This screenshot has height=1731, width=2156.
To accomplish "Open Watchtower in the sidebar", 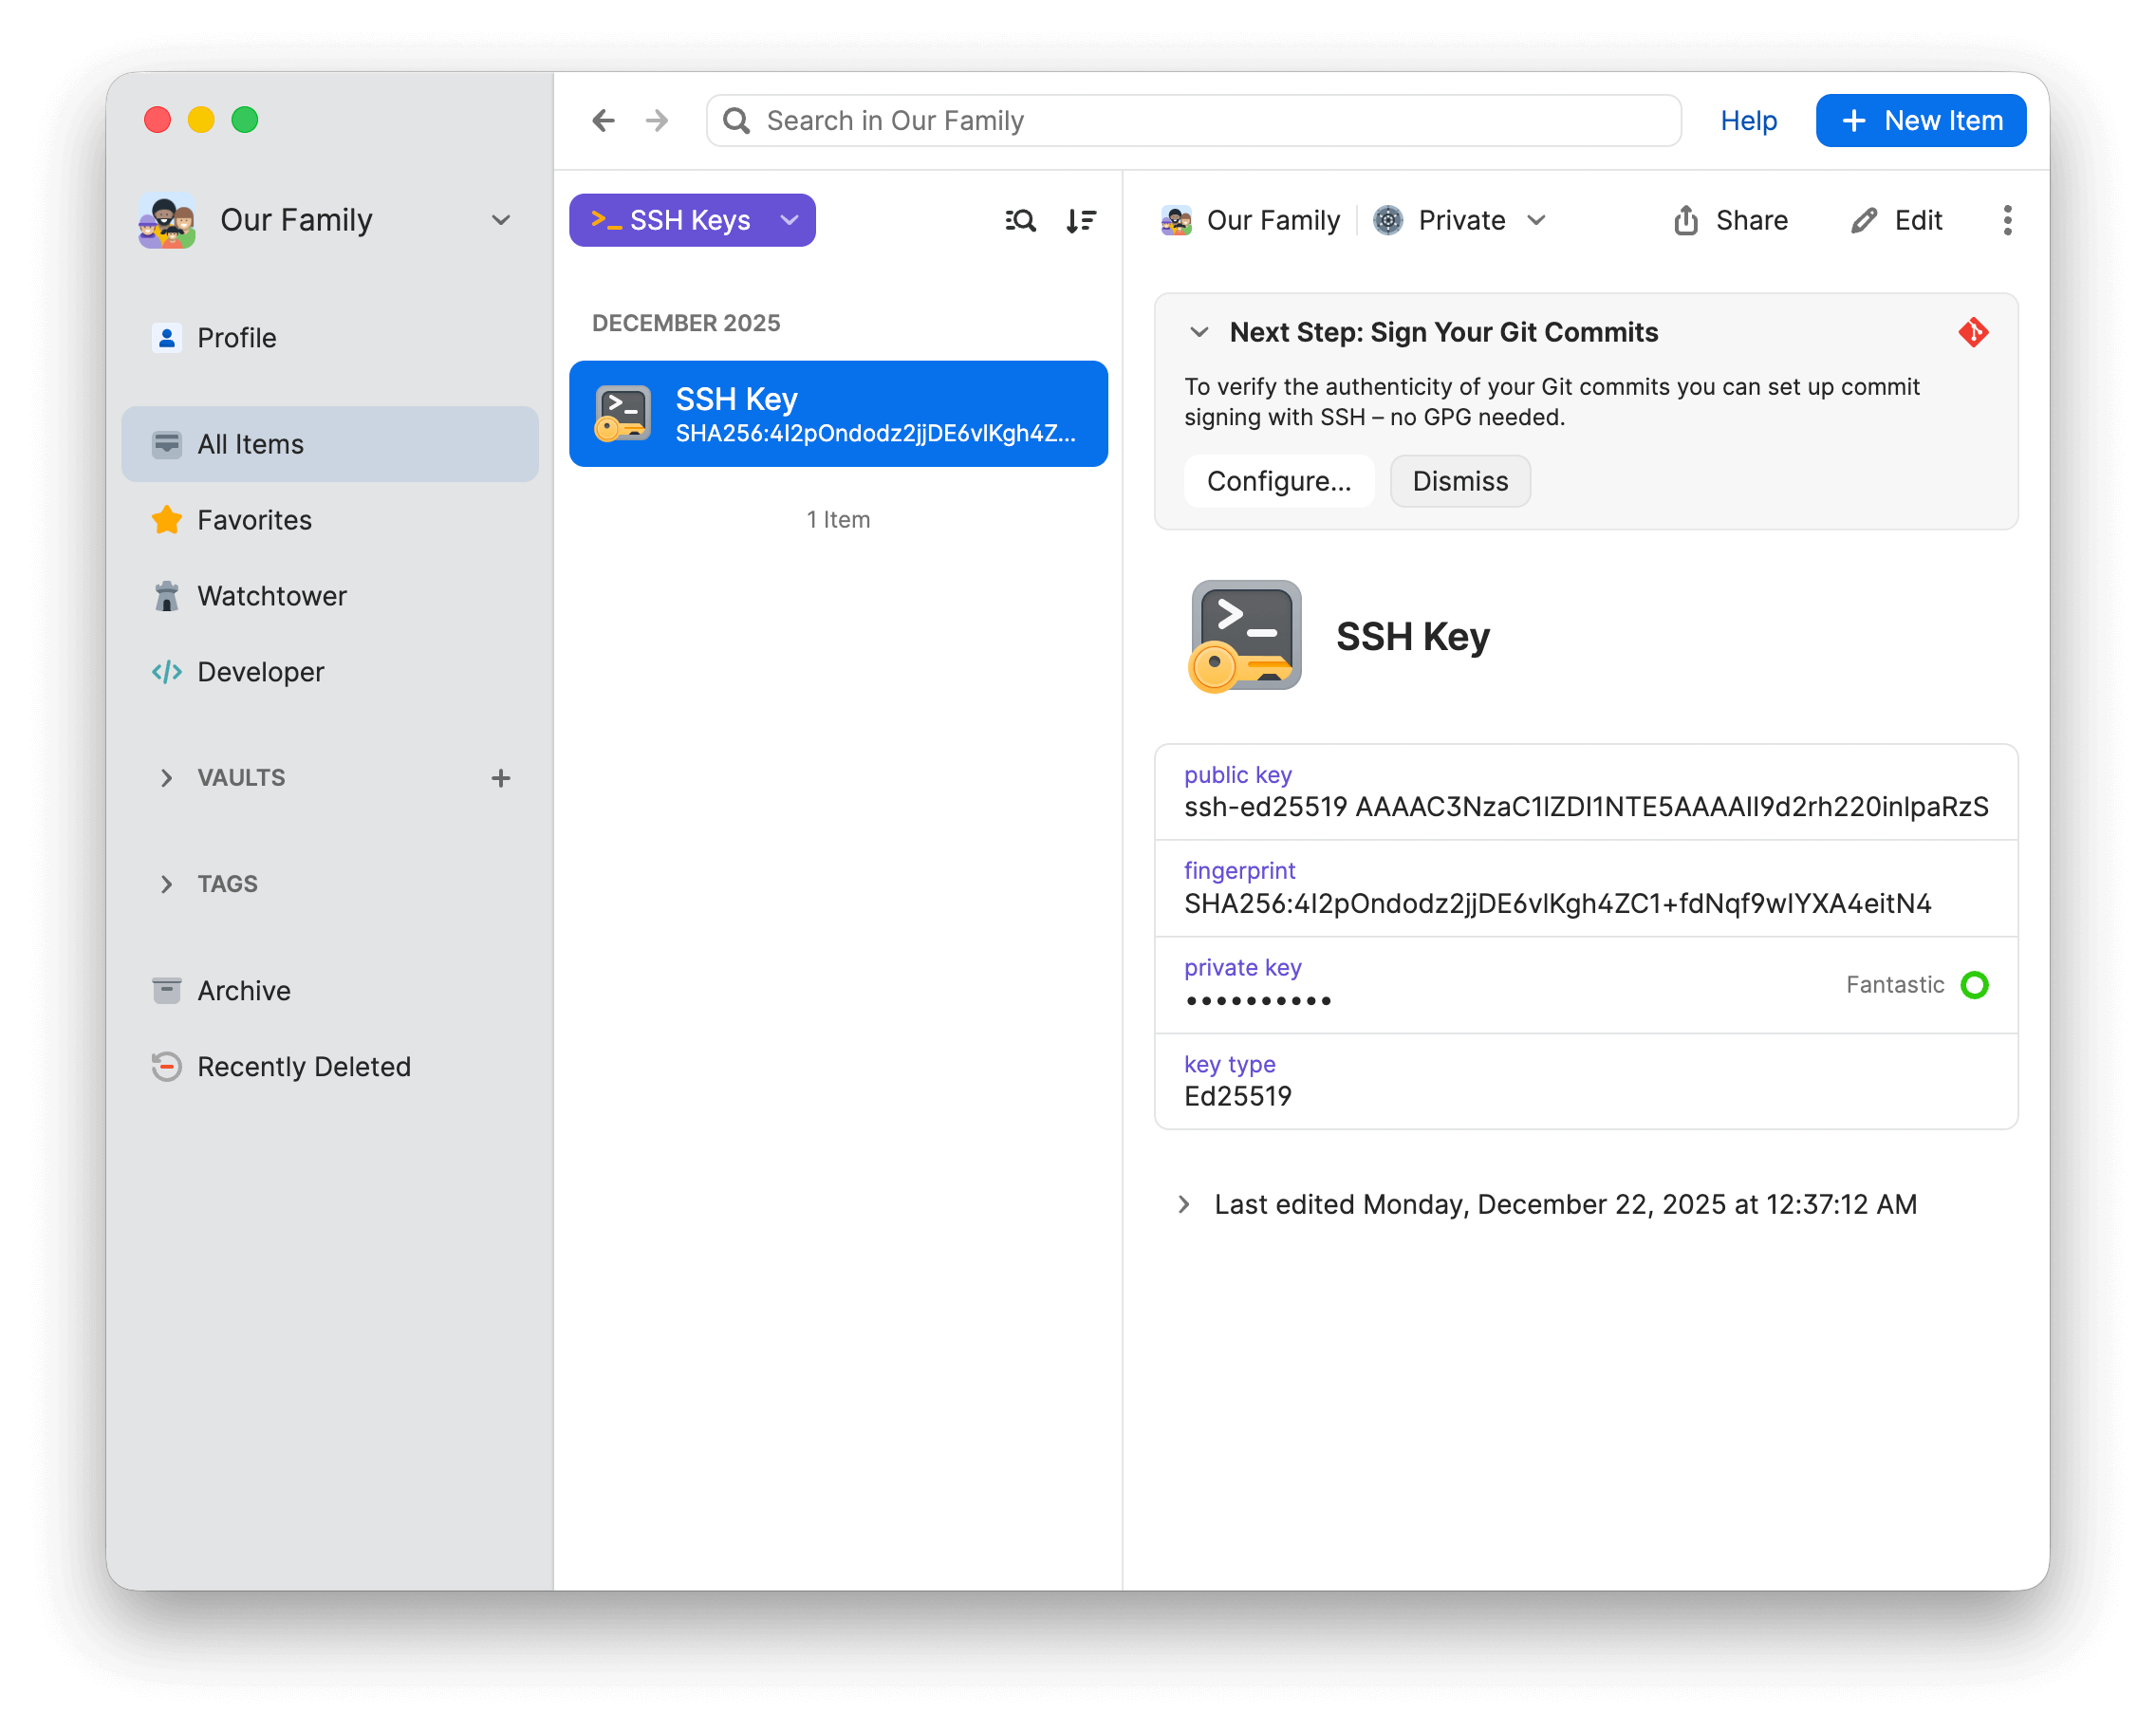I will (x=271, y=596).
